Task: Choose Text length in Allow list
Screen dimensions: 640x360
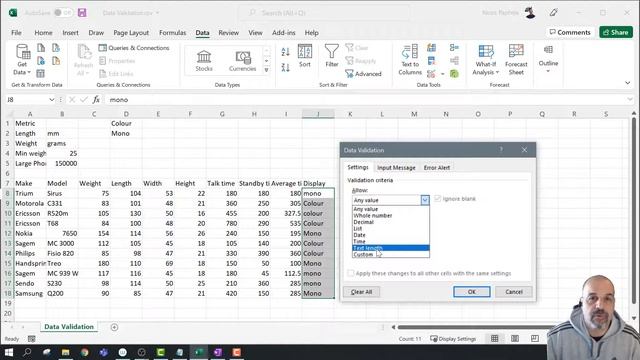Action: coord(391,248)
